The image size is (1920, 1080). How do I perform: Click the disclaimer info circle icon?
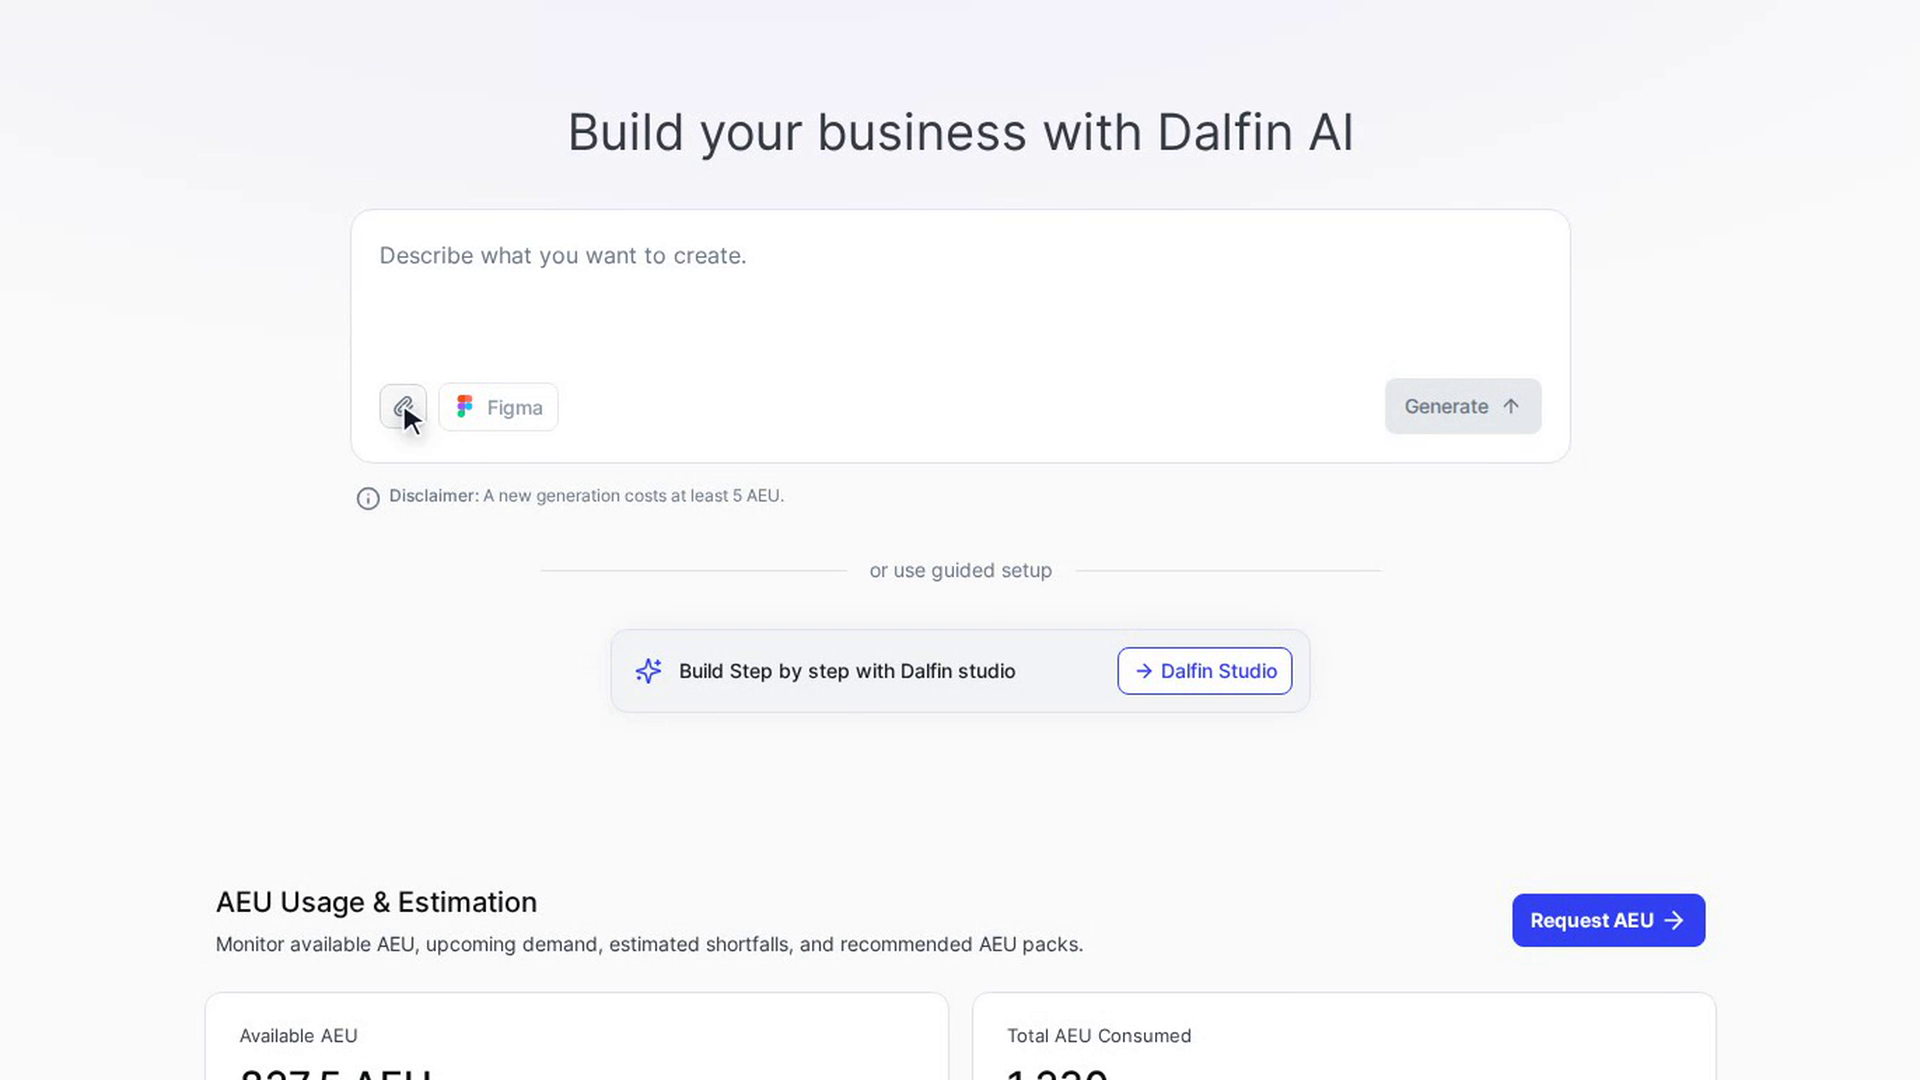pos(368,498)
